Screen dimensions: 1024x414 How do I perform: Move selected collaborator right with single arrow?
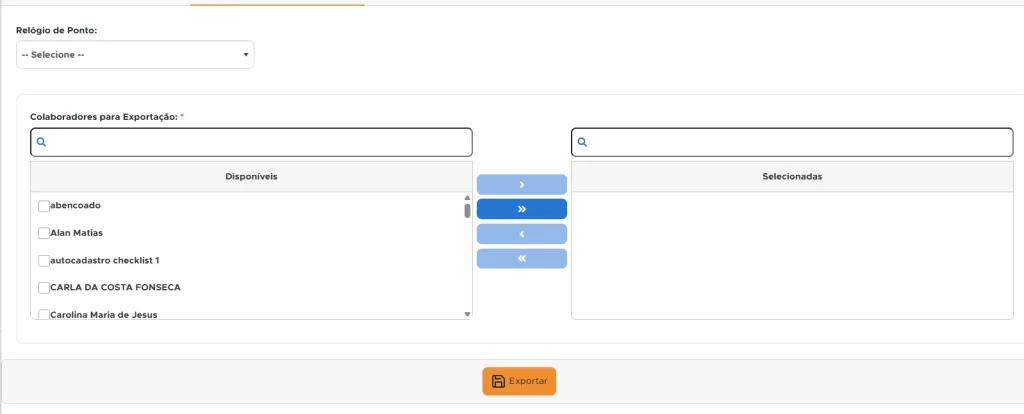click(521, 185)
